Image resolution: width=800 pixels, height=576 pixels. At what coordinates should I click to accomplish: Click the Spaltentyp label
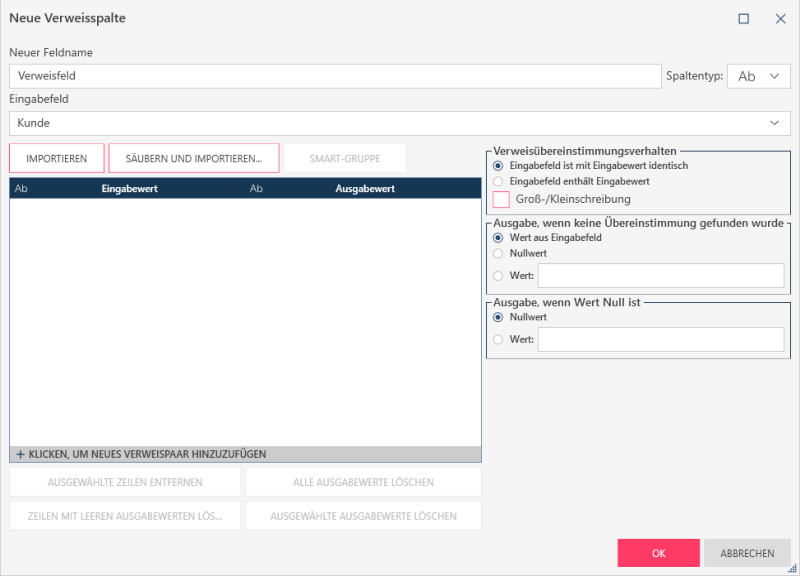[x=694, y=76]
